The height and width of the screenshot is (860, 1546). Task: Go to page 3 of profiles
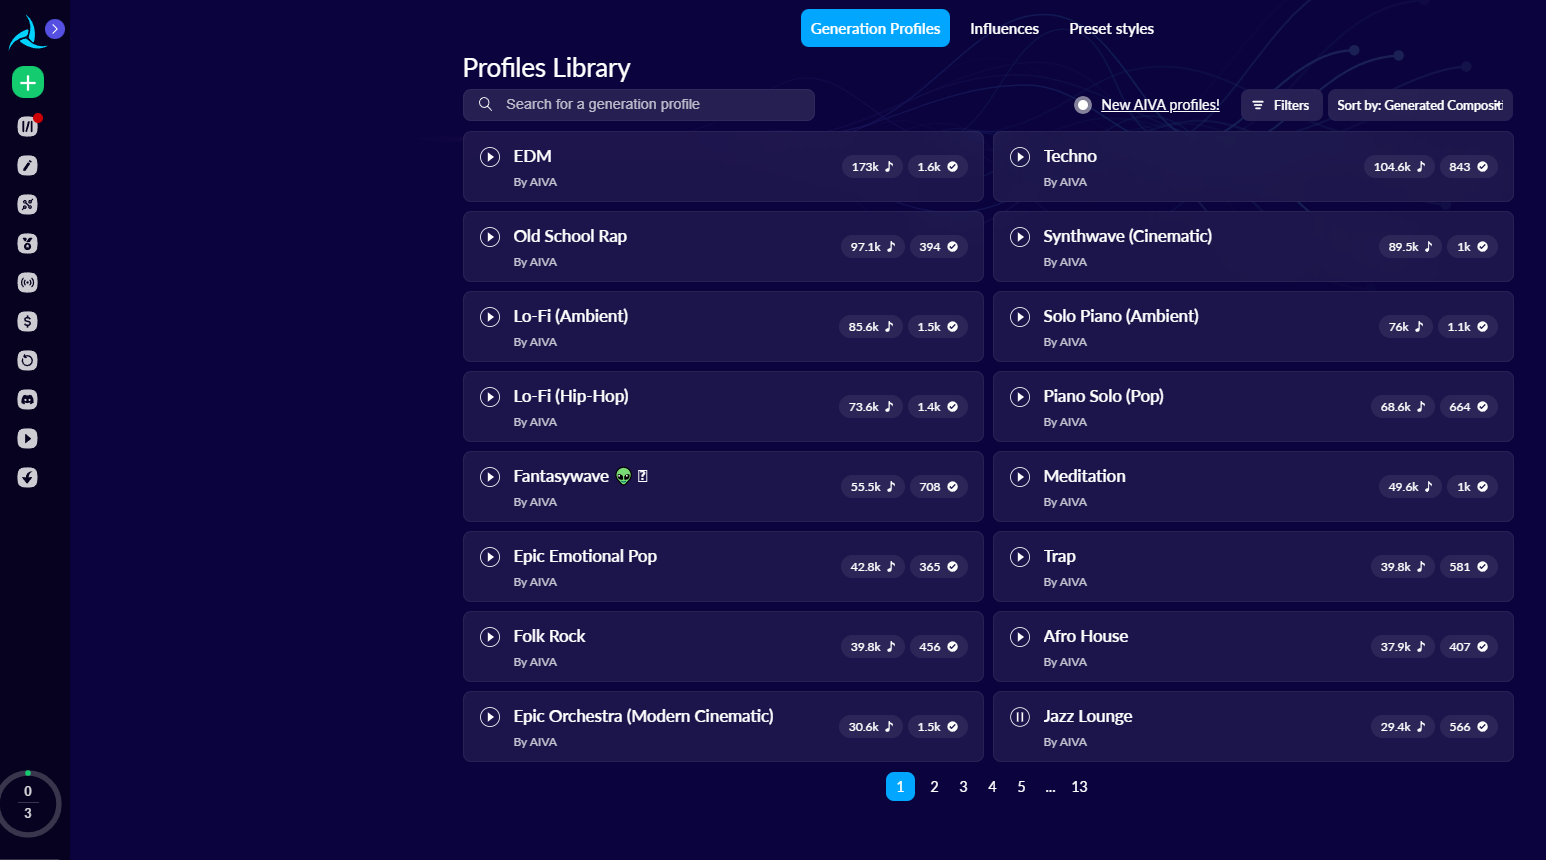point(963,787)
